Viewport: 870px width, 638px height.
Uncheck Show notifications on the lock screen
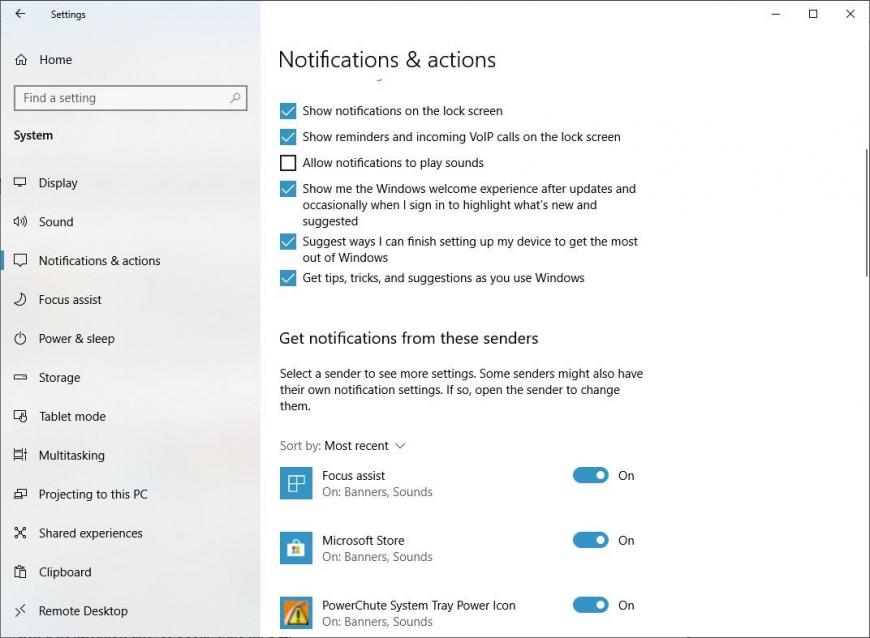pos(288,111)
